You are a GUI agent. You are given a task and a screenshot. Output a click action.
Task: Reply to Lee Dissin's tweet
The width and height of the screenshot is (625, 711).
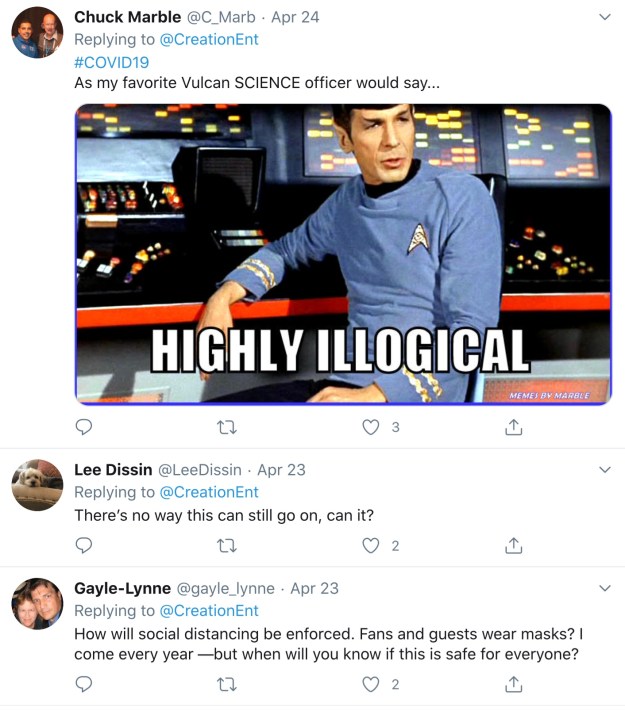tap(83, 545)
